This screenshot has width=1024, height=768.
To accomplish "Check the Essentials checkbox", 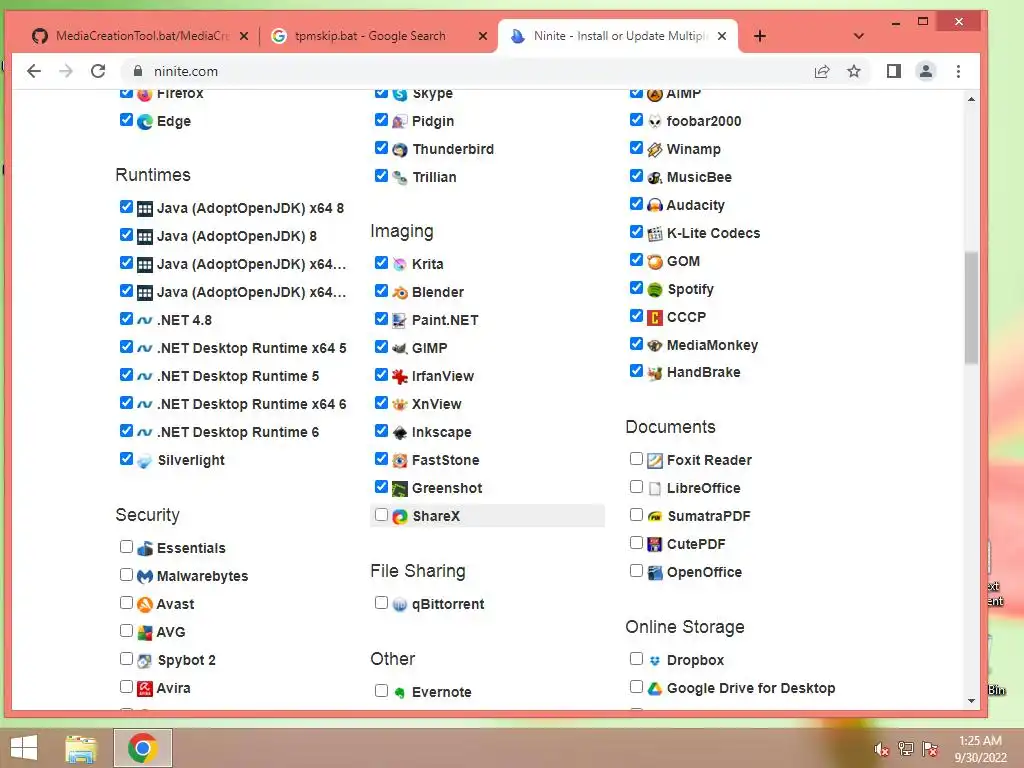I will pos(127,547).
